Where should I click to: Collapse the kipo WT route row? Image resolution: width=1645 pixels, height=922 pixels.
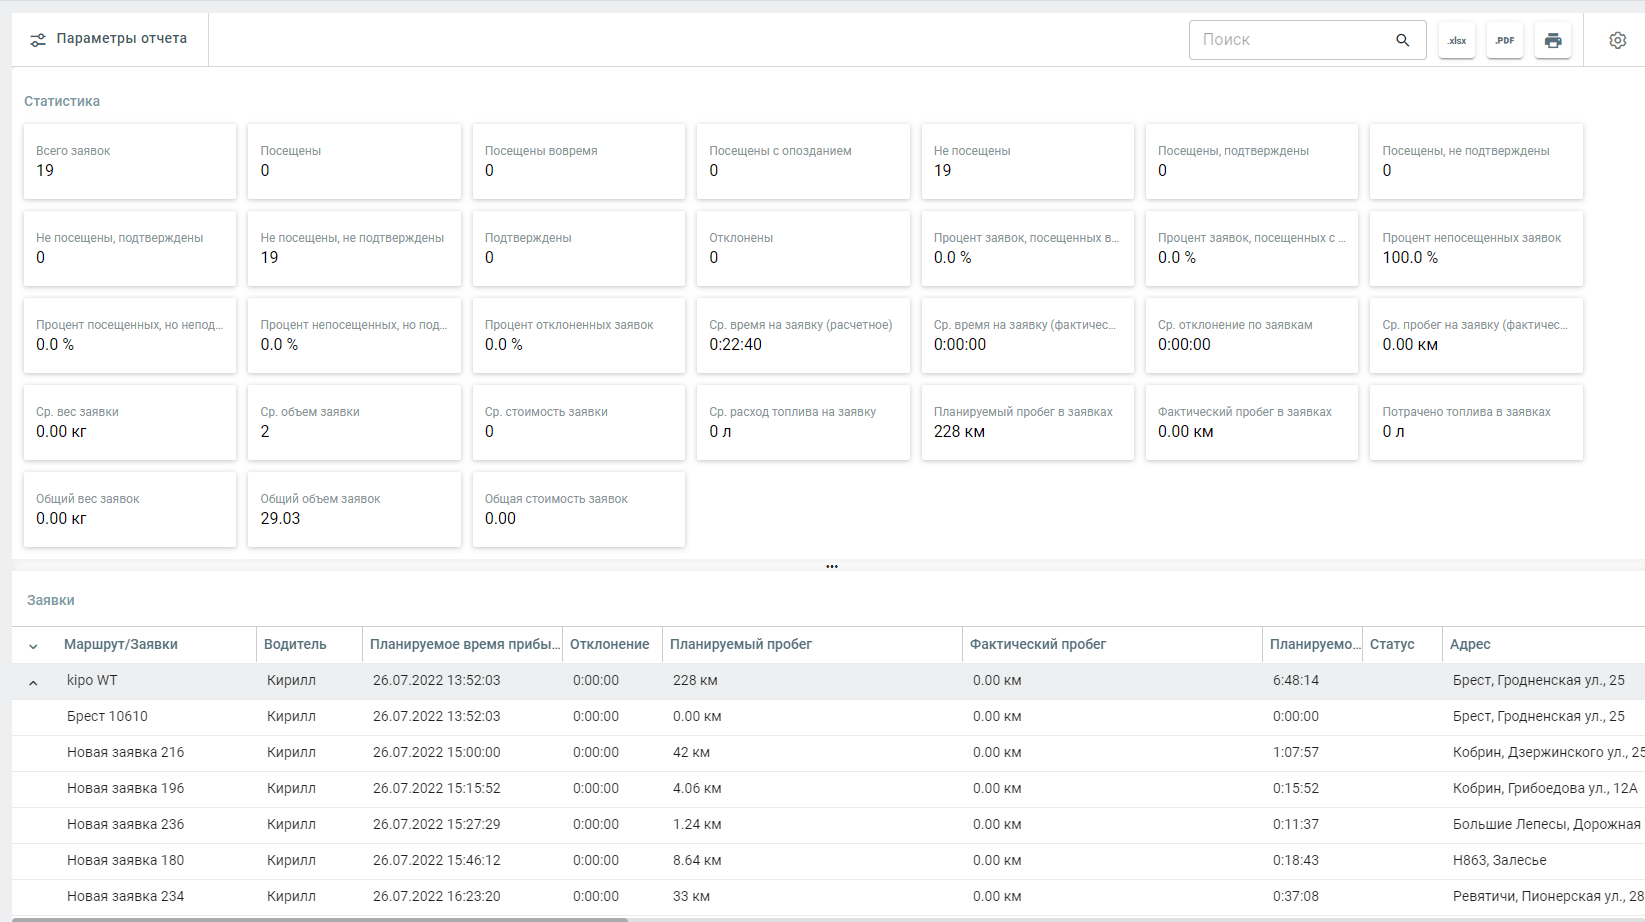coord(33,682)
